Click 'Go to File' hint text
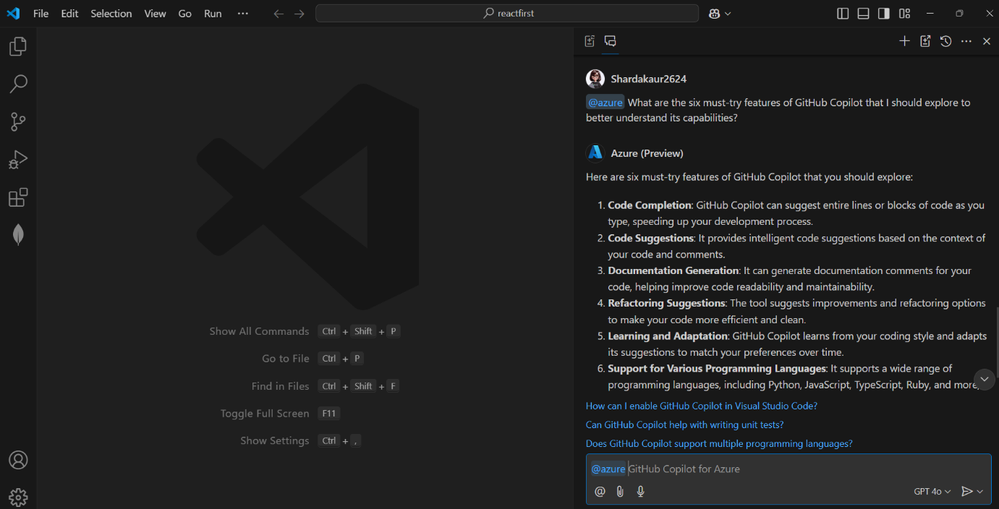Image resolution: width=999 pixels, height=509 pixels. [285, 359]
